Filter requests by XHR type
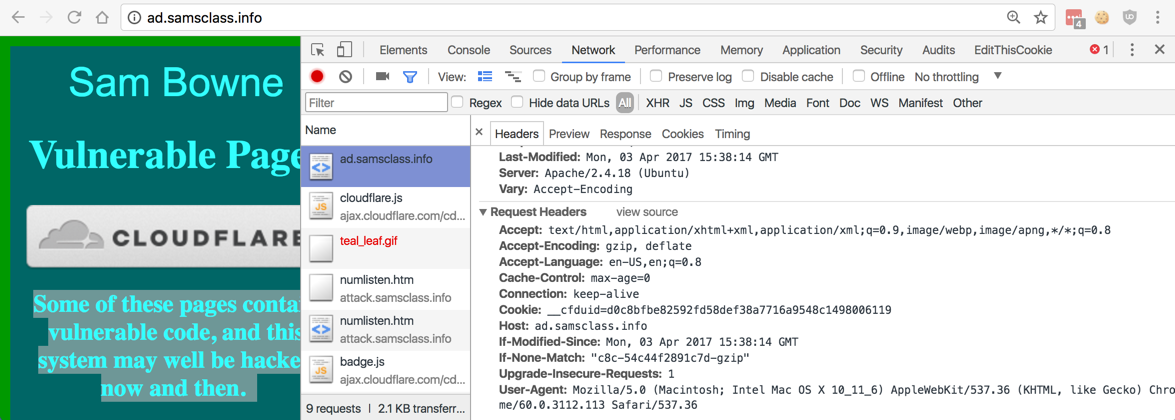This screenshot has width=1175, height=420. pyautogui.click(x=657, y=103)
